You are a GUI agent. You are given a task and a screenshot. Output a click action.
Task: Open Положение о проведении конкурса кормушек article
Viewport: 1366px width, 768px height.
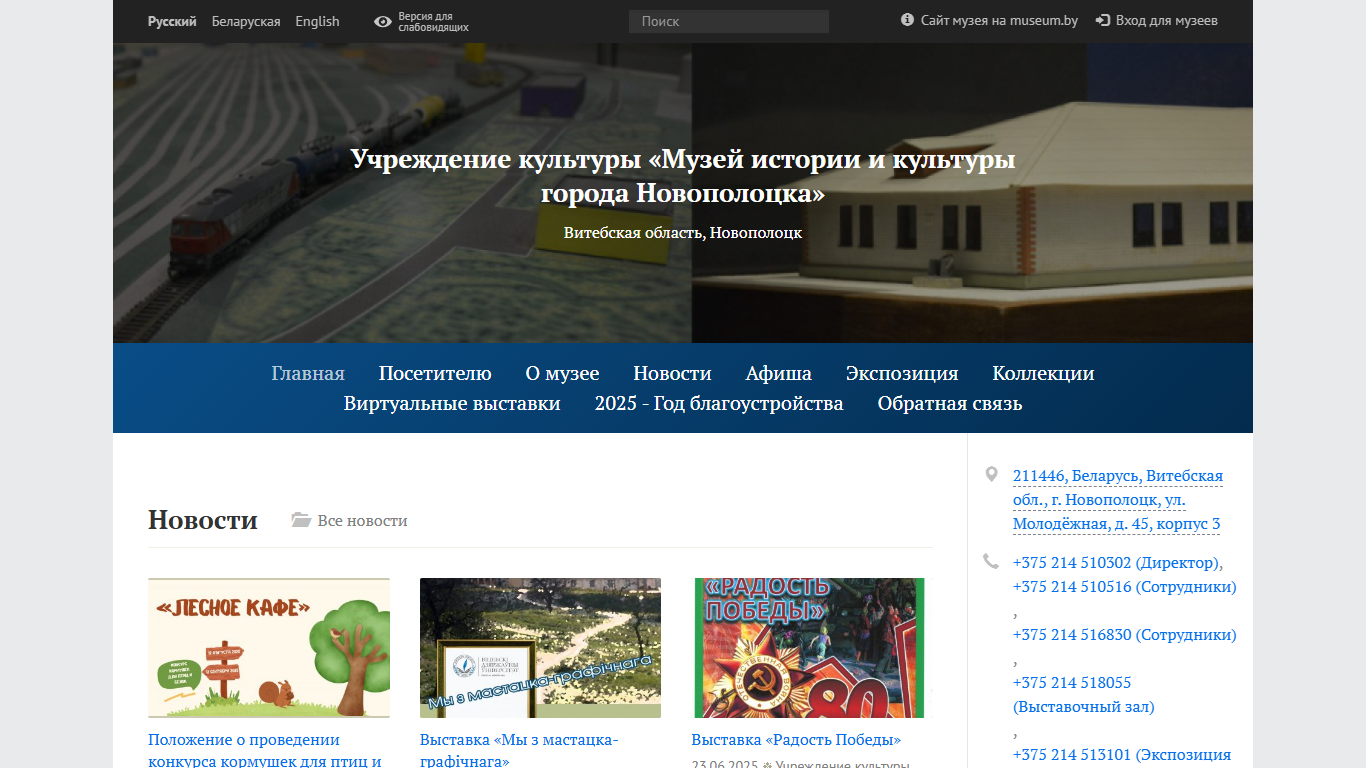(x=265, y=750)
